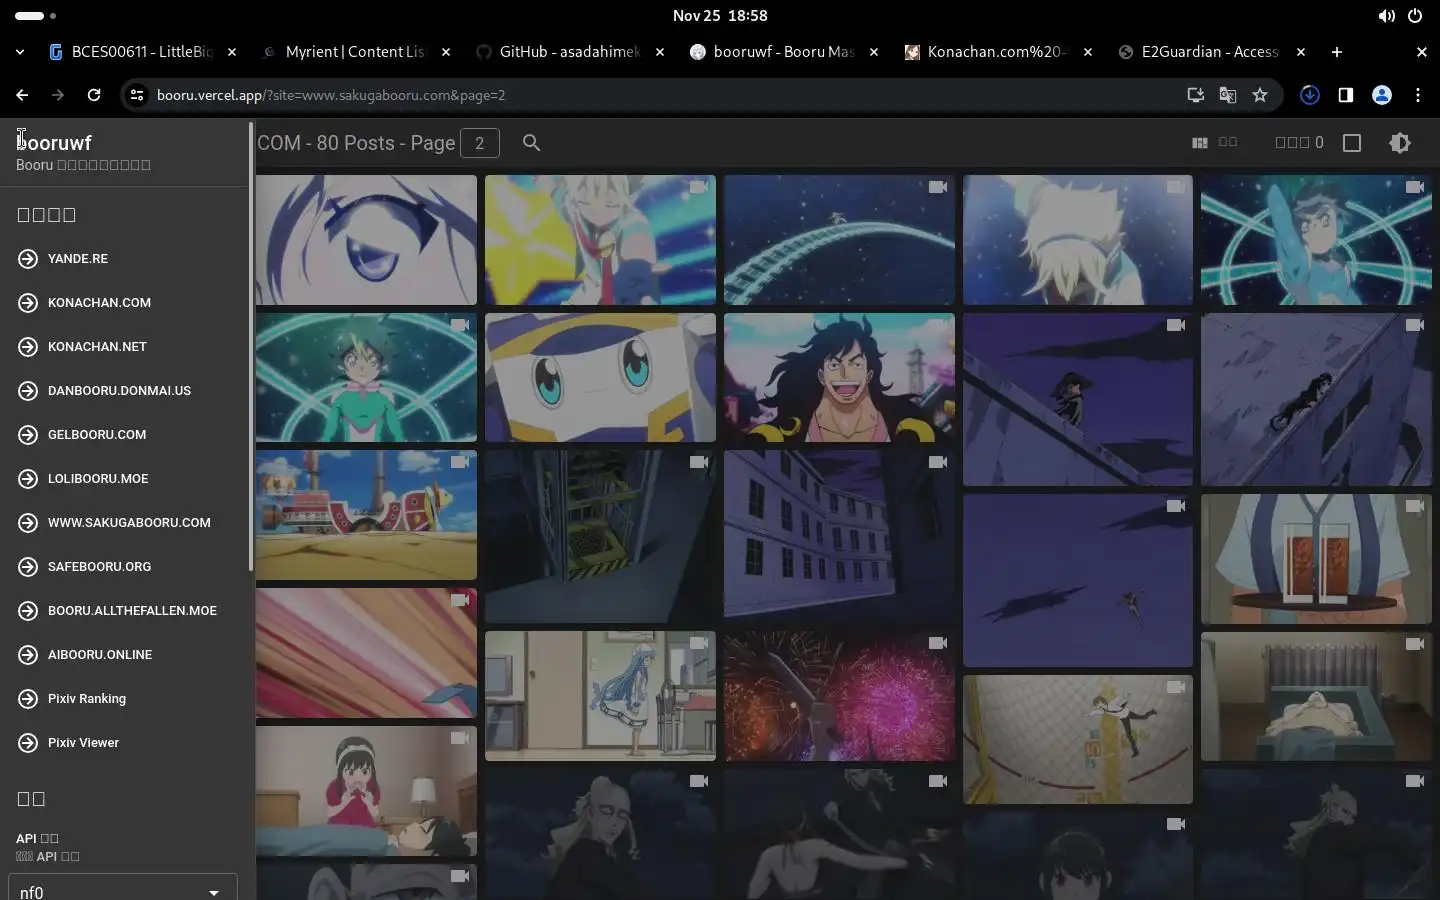Screen dimensions: 1440x900
Task: Open the search magnifier icon in header
Action: (532, 143)
